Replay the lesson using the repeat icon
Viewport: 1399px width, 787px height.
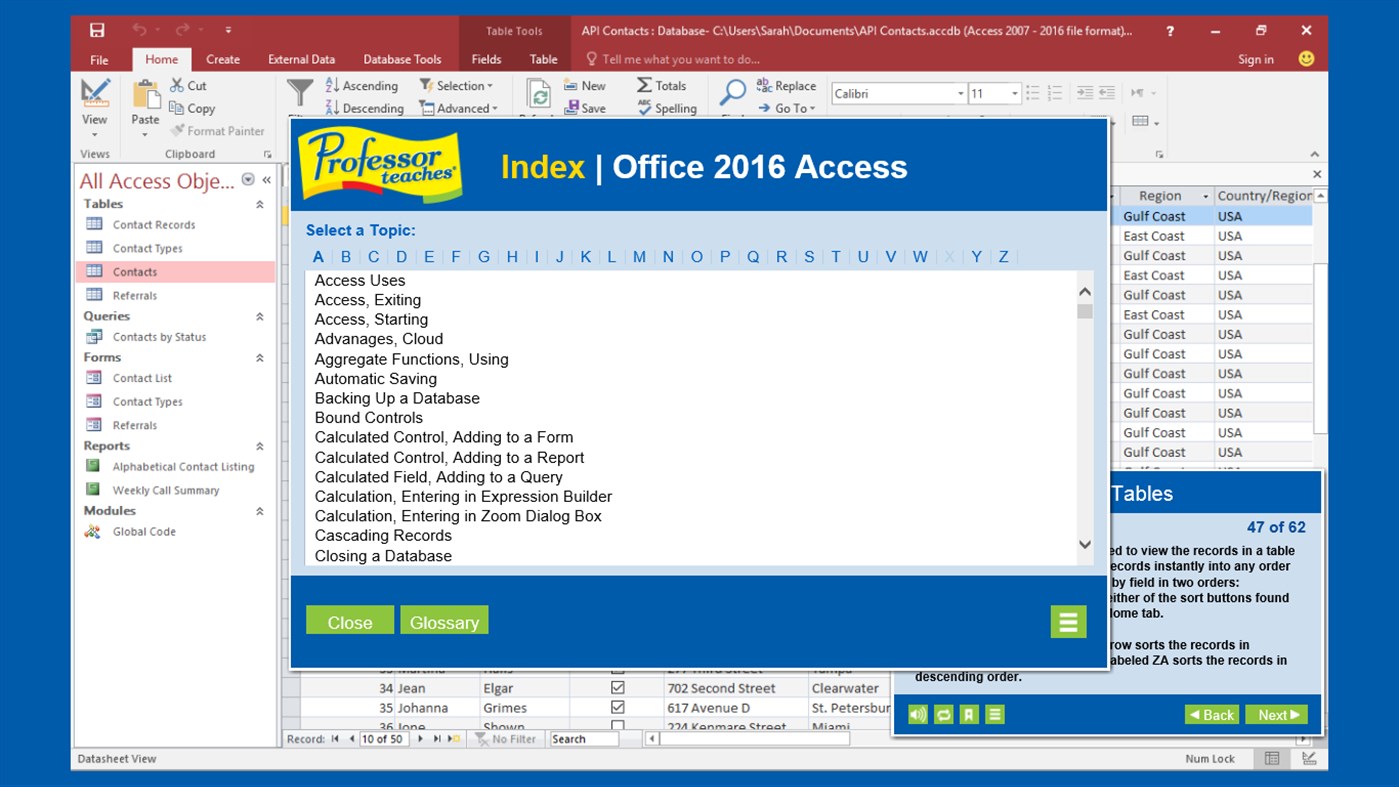(942, 714)
